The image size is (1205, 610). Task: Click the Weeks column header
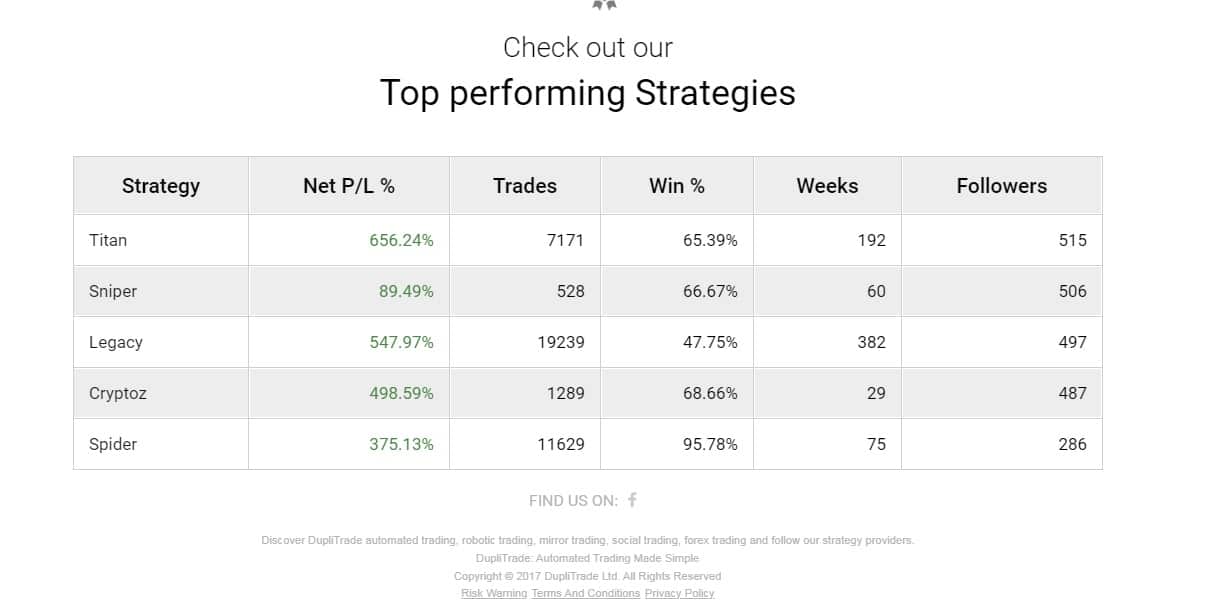click(x=827, y=186)
